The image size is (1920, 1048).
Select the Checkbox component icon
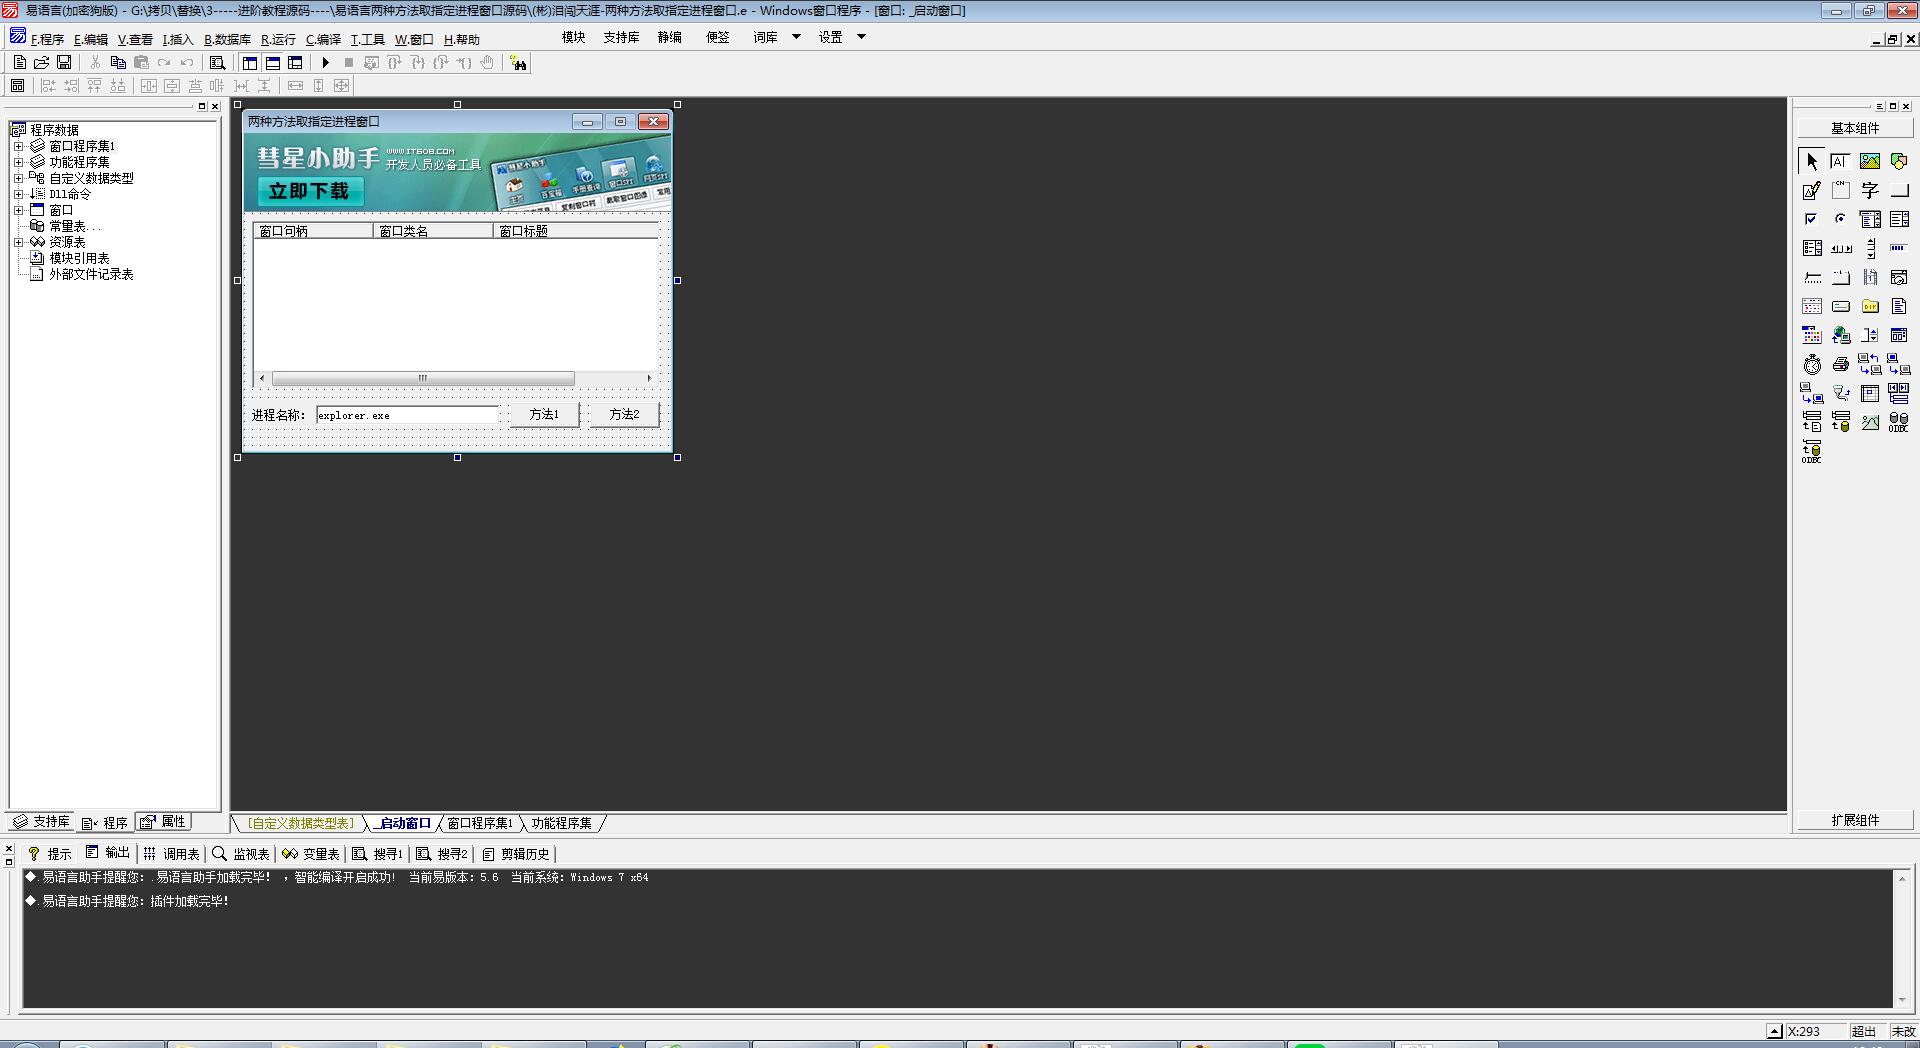1812,219
